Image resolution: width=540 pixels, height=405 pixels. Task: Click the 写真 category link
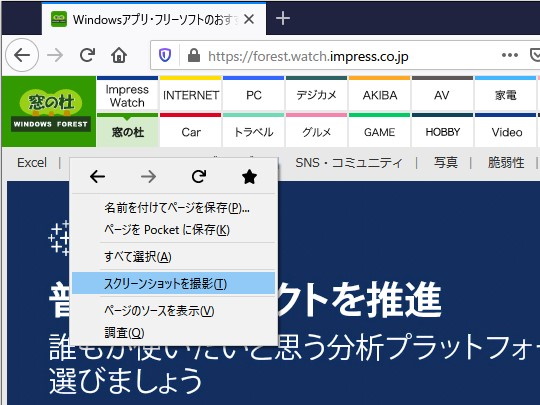(x=446, y=163)
